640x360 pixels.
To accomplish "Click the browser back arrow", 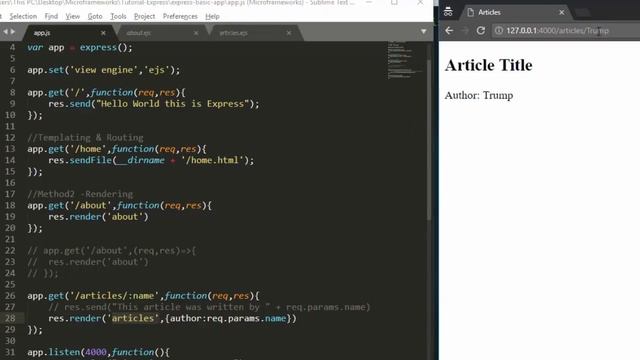I will point(449,31).
